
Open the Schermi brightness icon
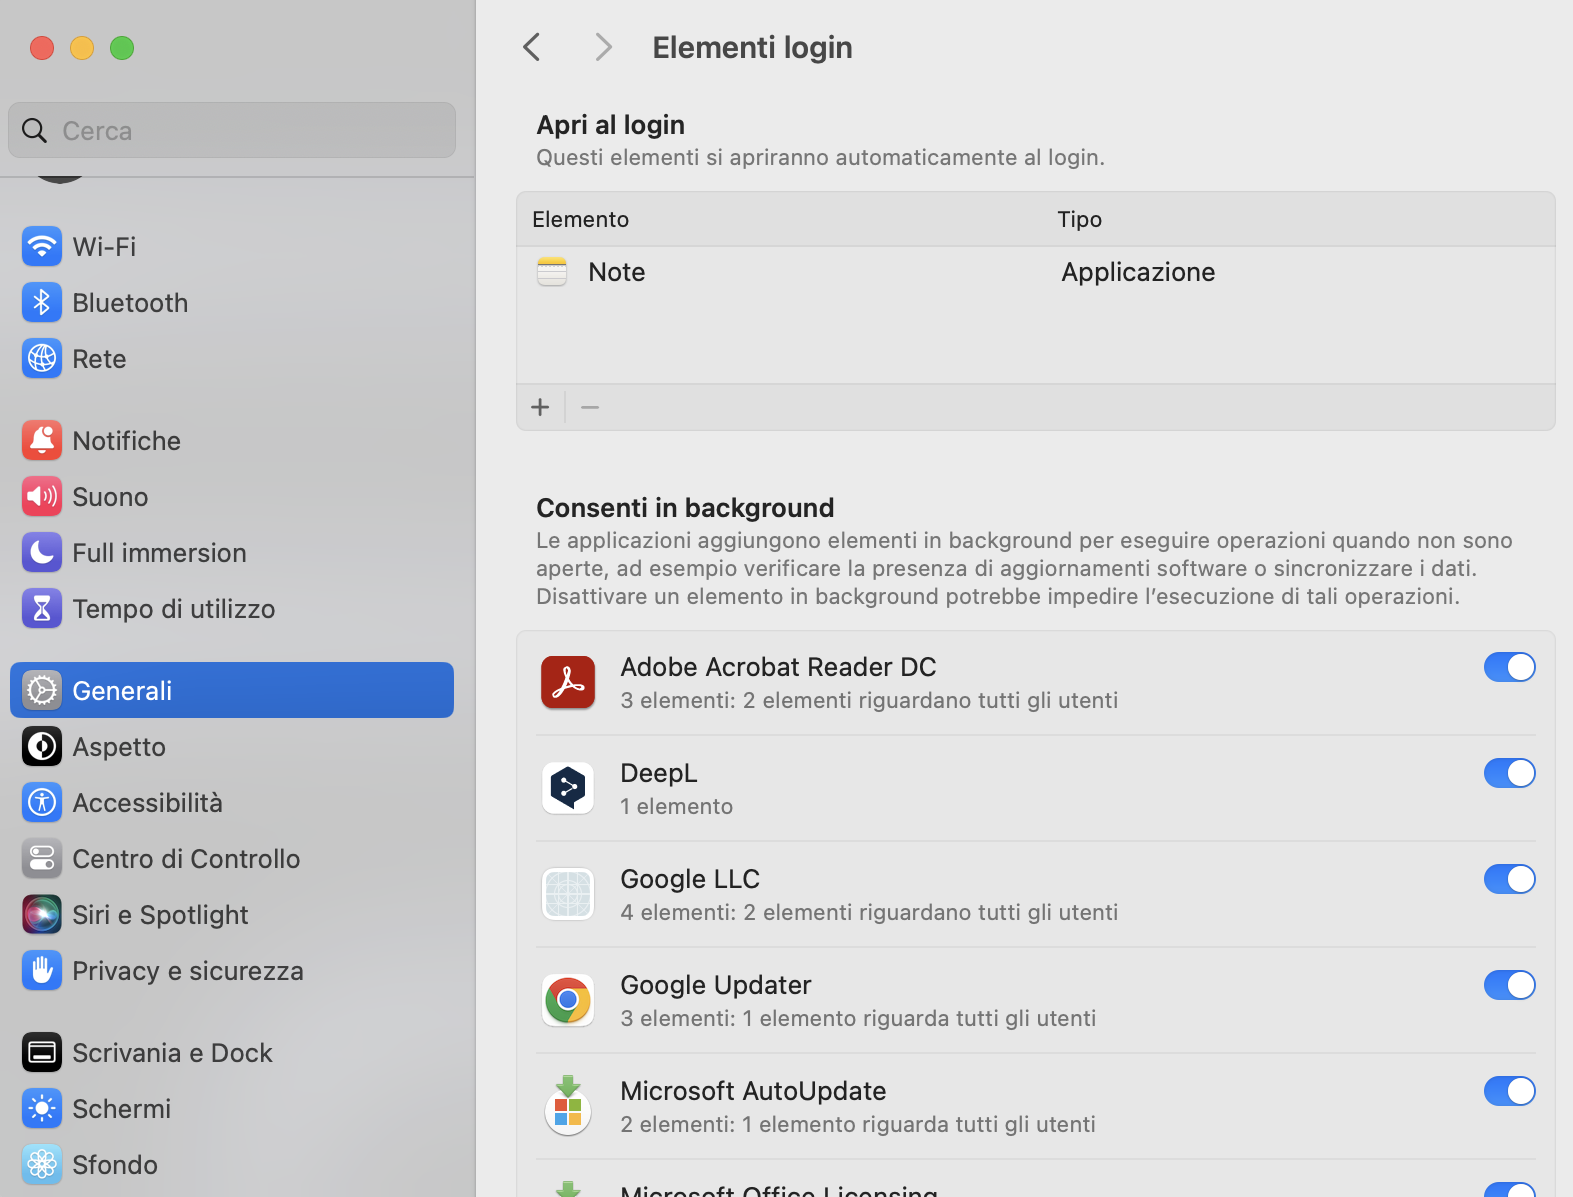tap(42, 1108)
